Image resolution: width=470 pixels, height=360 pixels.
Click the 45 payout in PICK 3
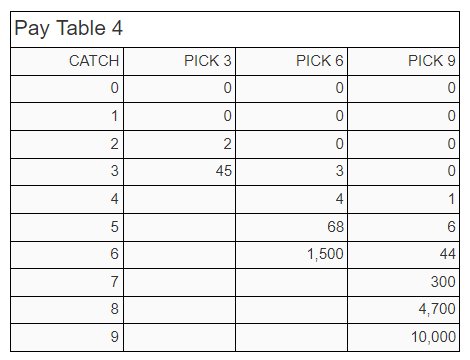223,171
